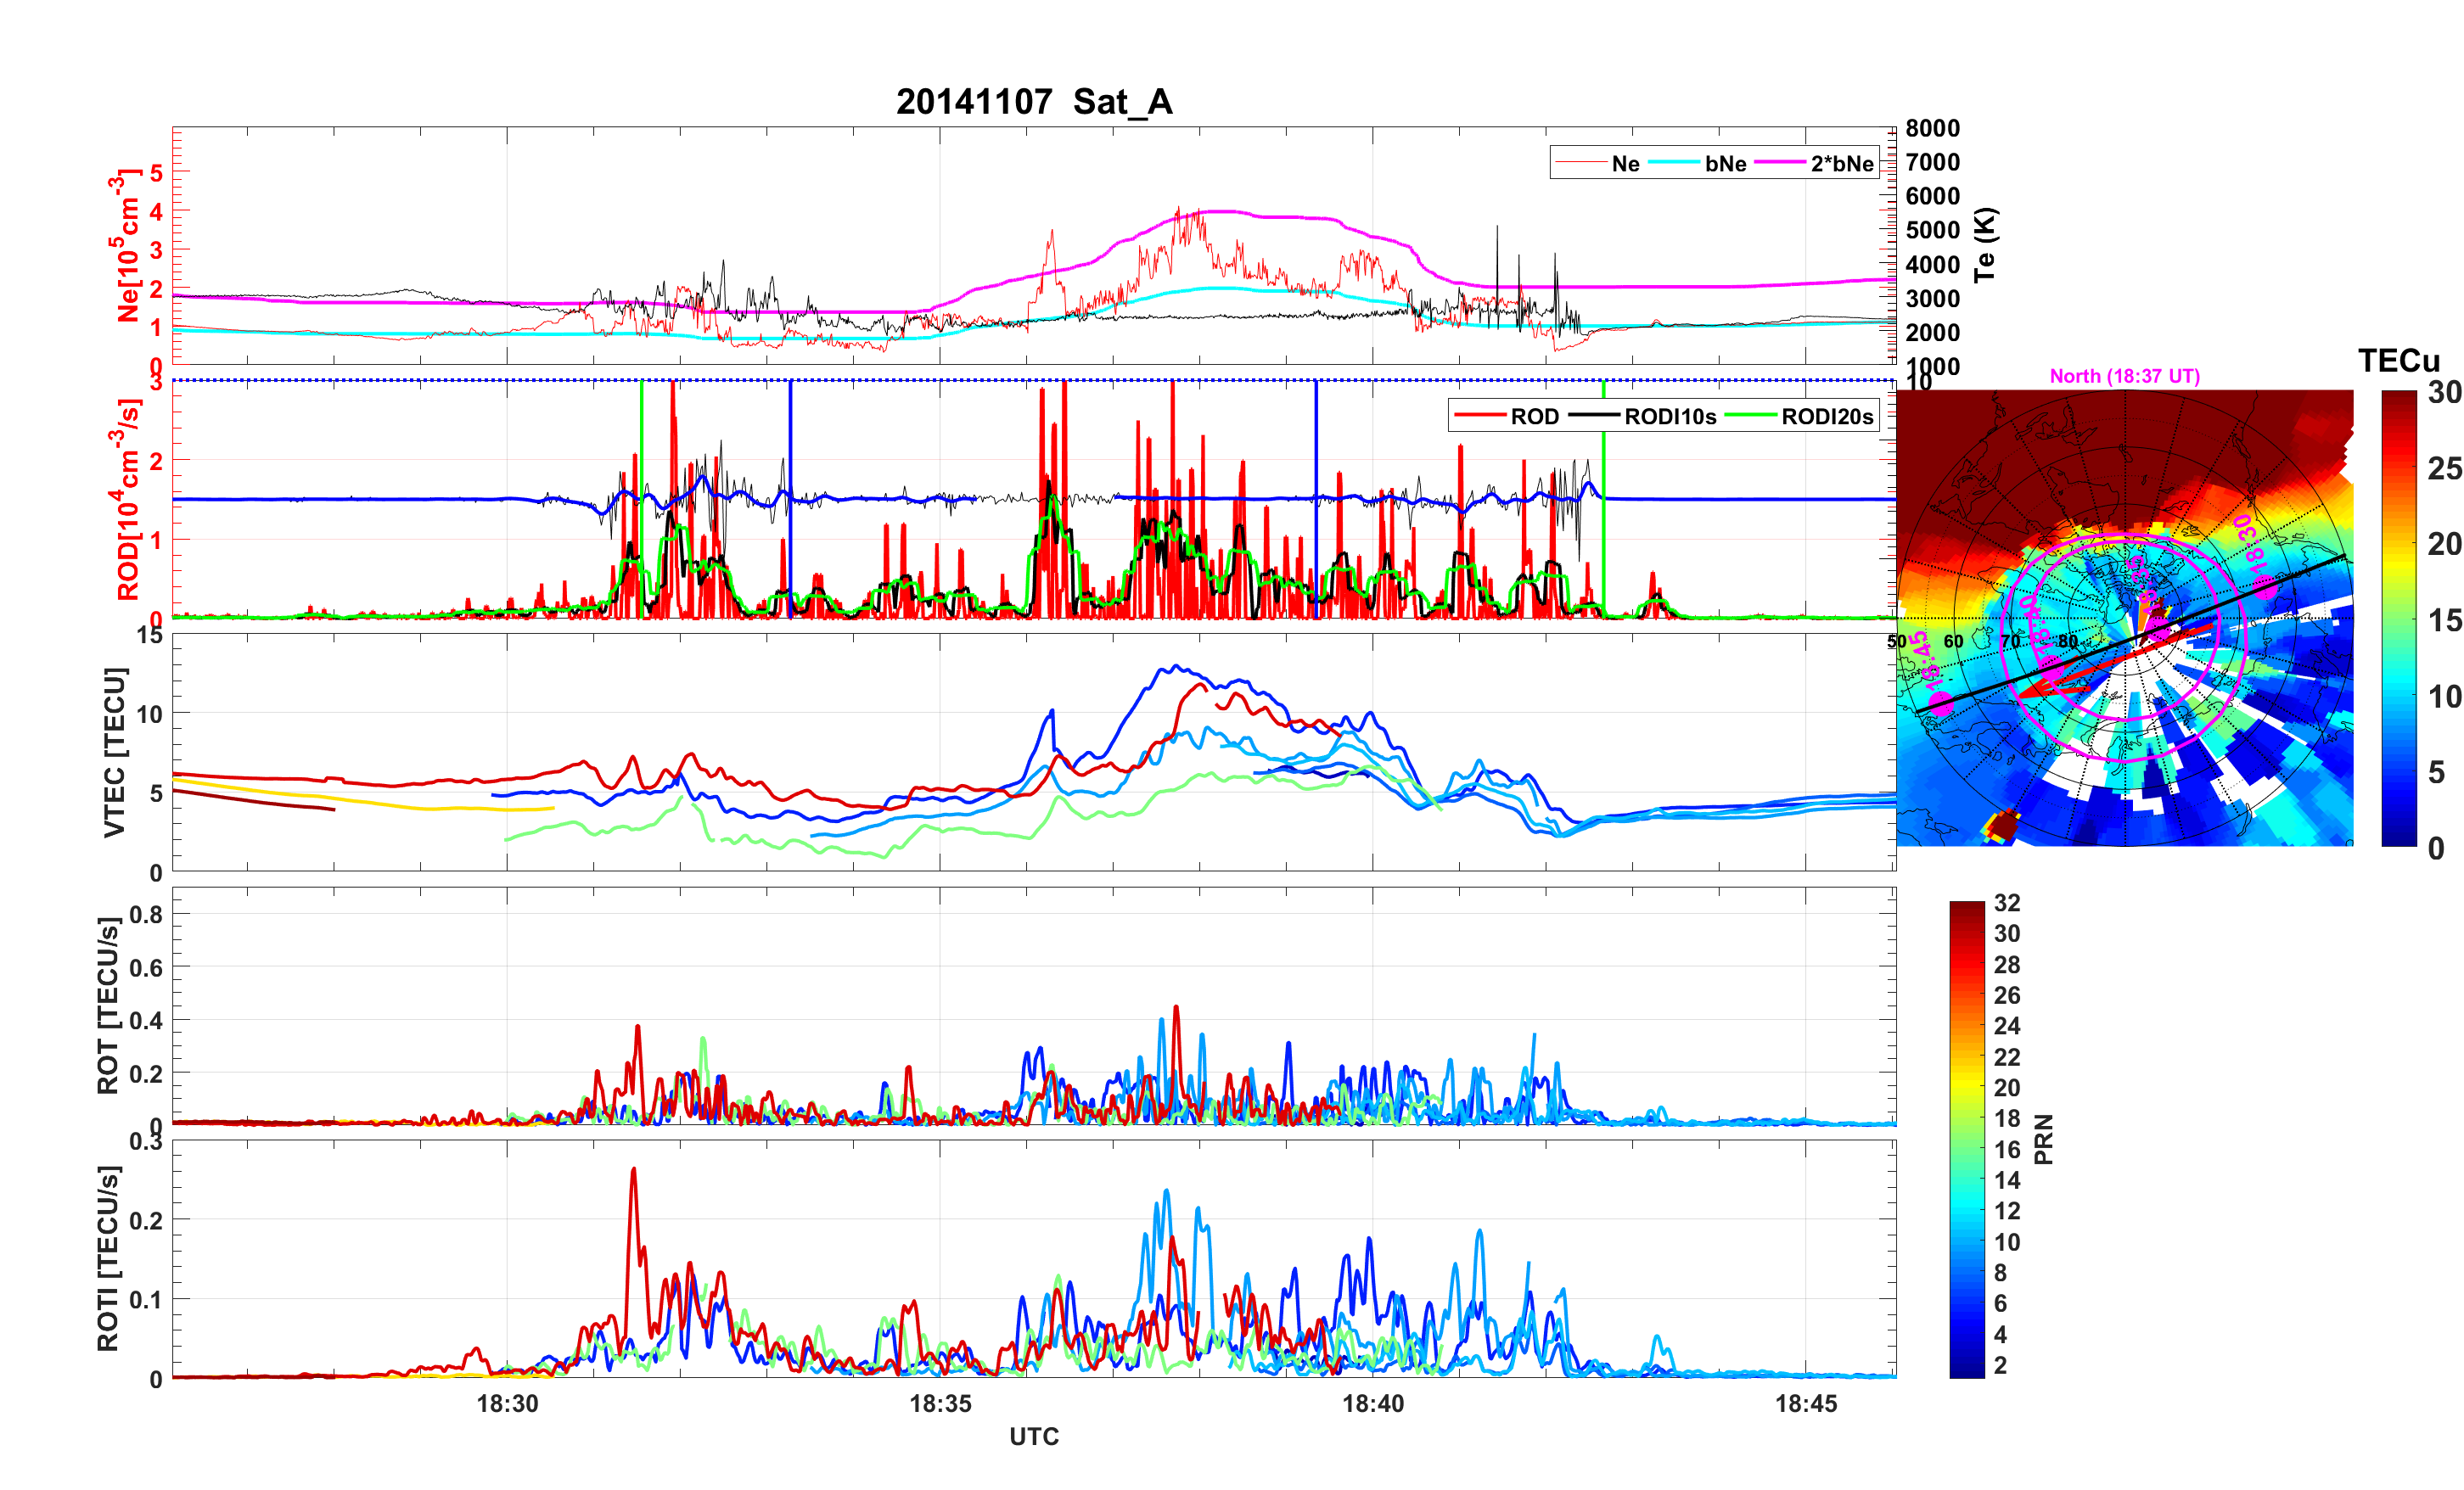Click the 18:35 tick label on the time axis
2464x1490 pixels.
pyautogui.click(x=940, y=1404)
